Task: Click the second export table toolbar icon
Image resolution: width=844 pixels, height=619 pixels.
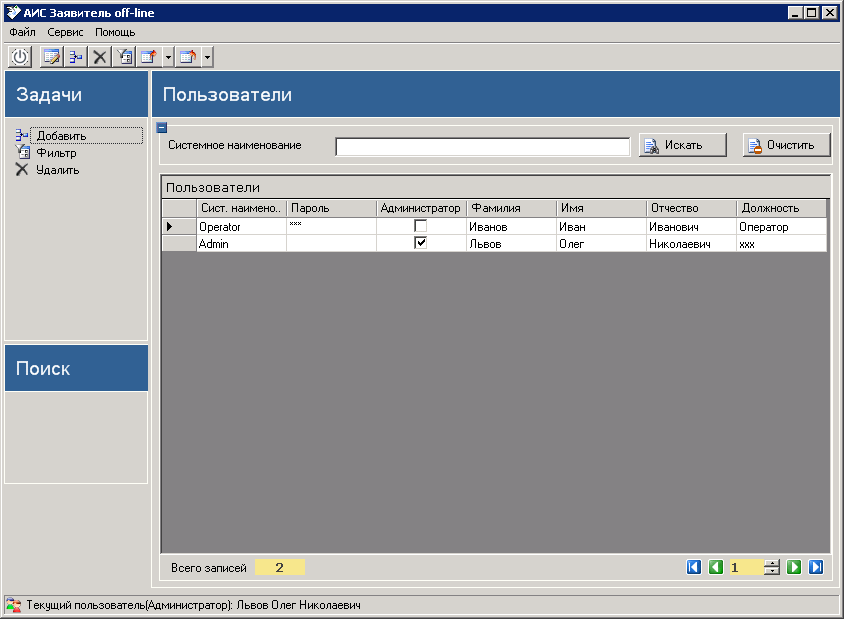Action: 188,57
